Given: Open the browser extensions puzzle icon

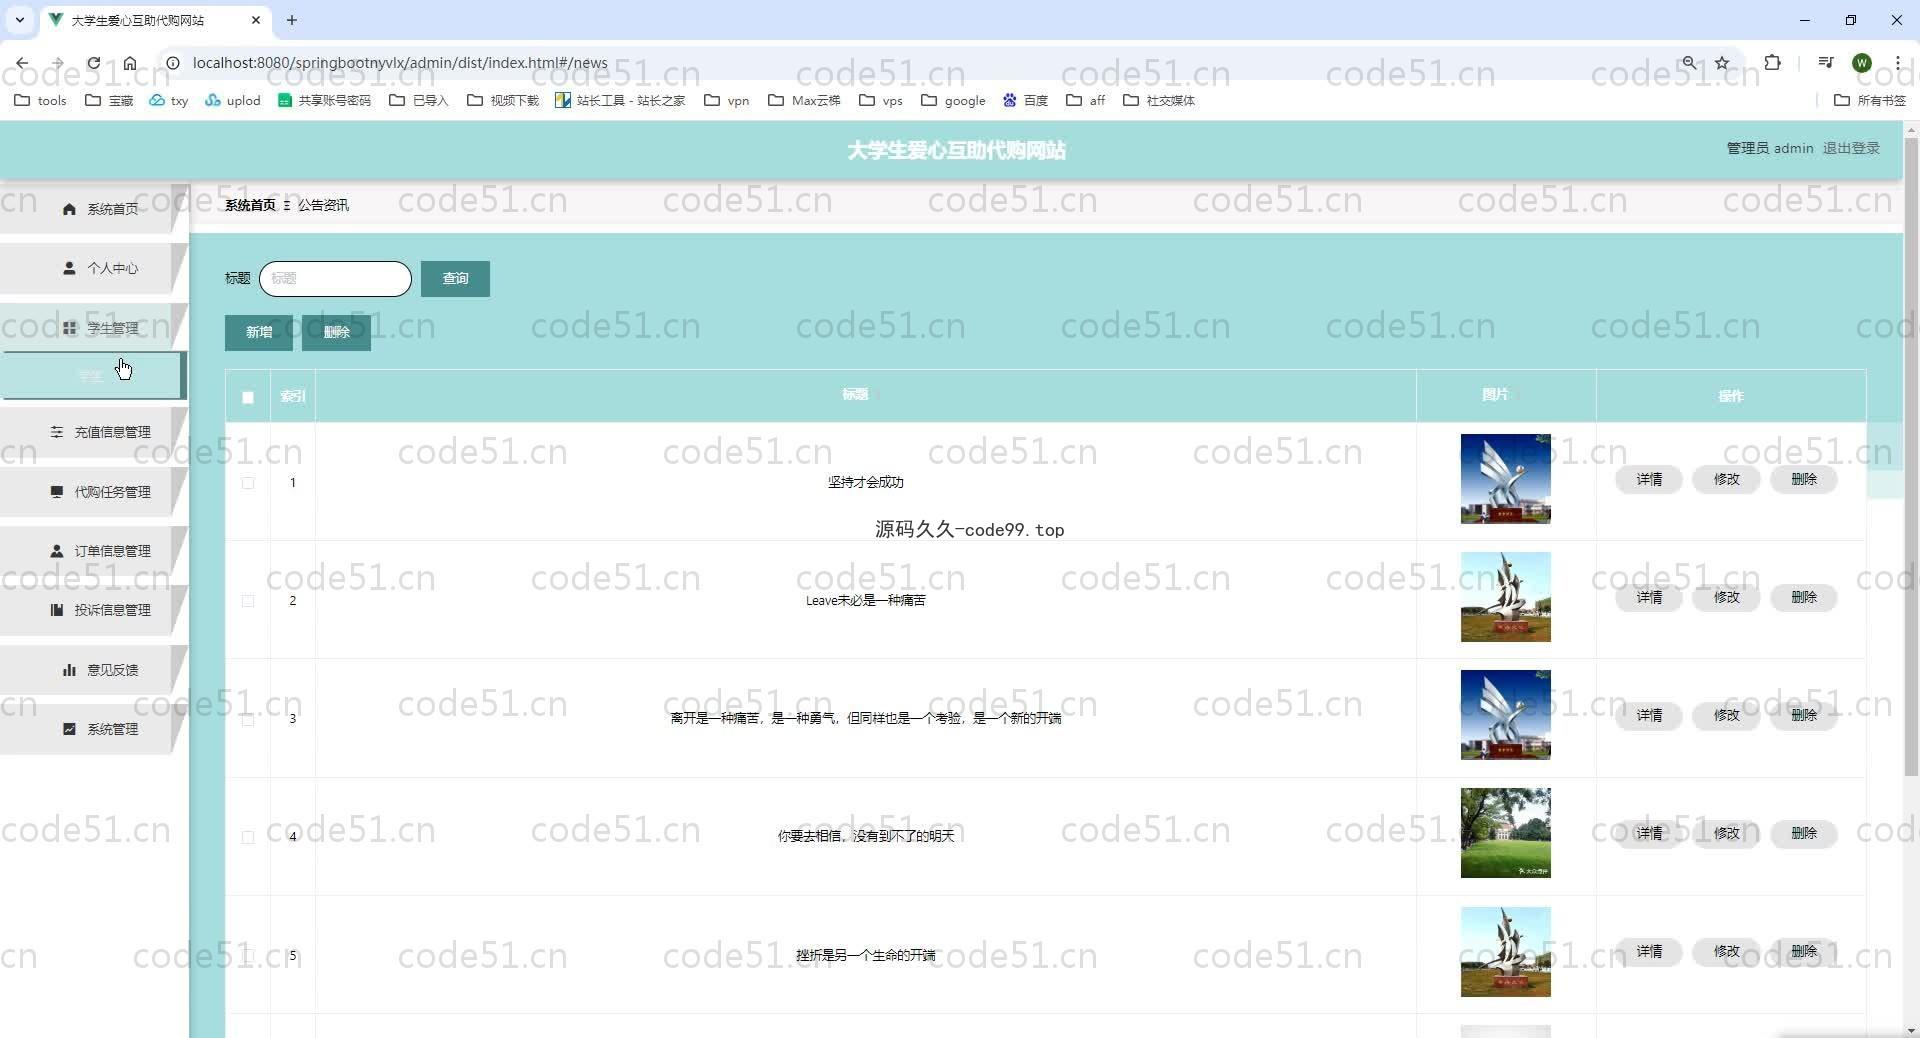Looking at the screenshot, I should point(1772,63).
